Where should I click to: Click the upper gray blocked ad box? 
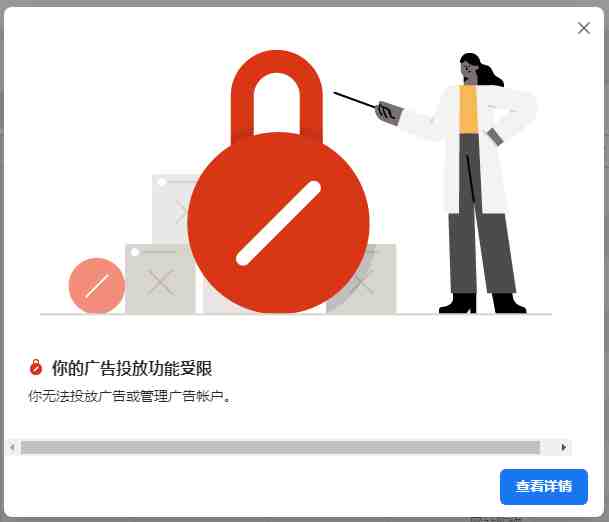(x=171, y=210)
